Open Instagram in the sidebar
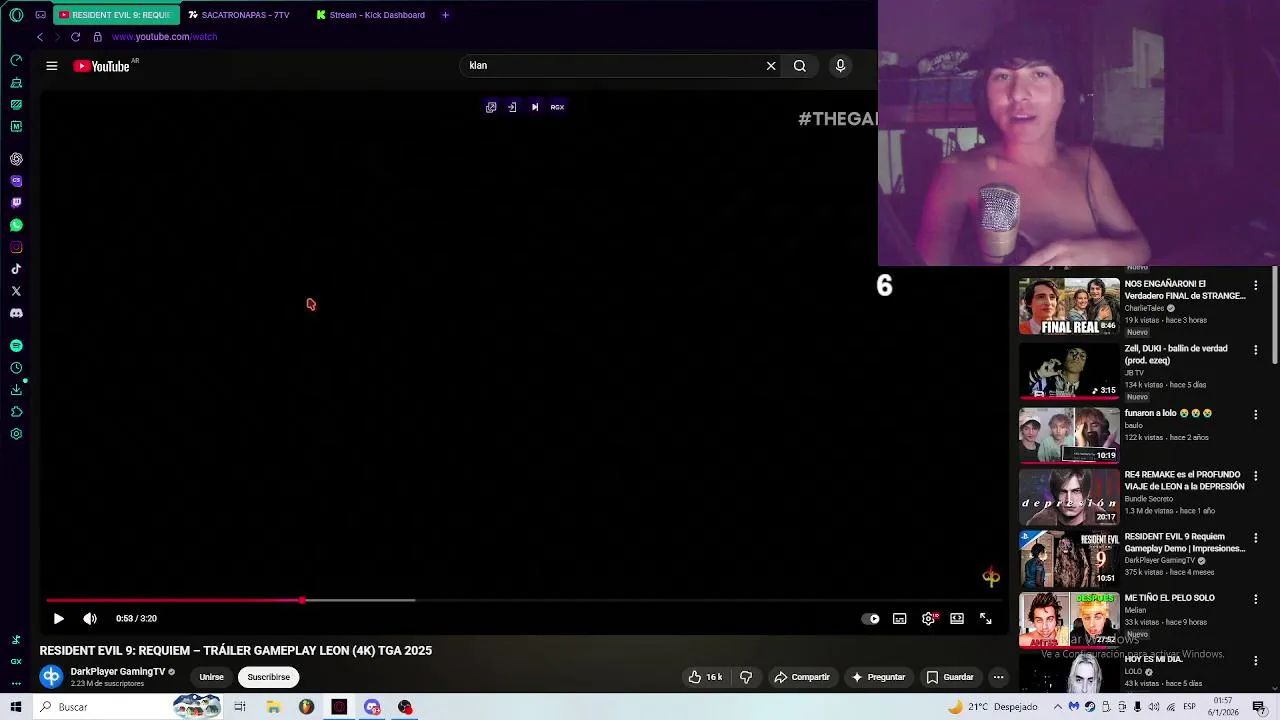This screenshot has height=720, width=1280. click(16, 247)
